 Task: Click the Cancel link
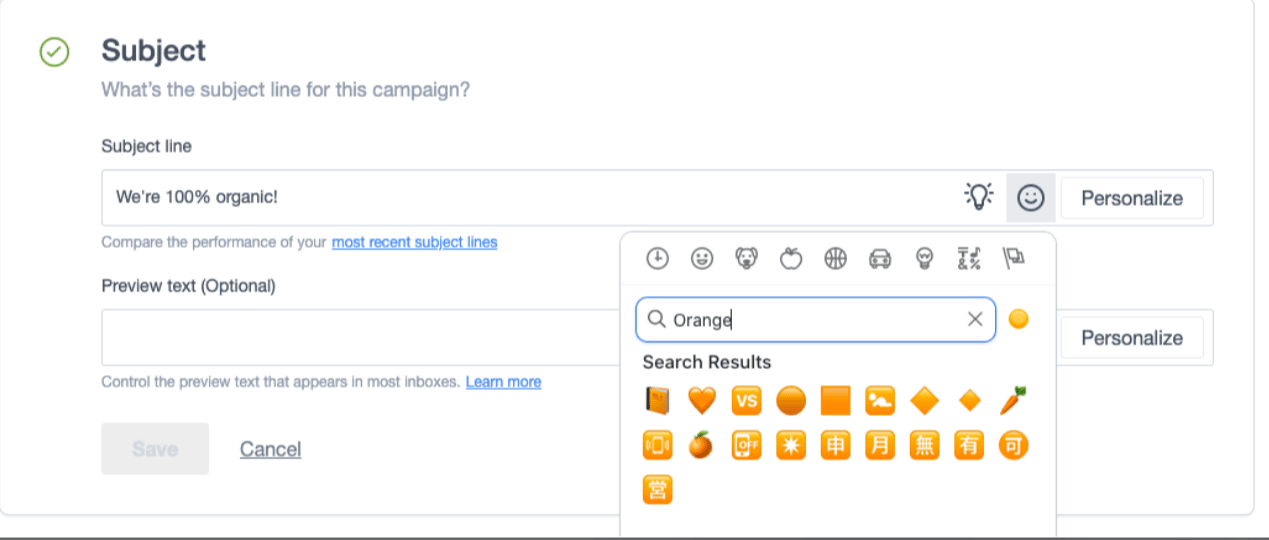pyautogui.click(x=270, y=449)
